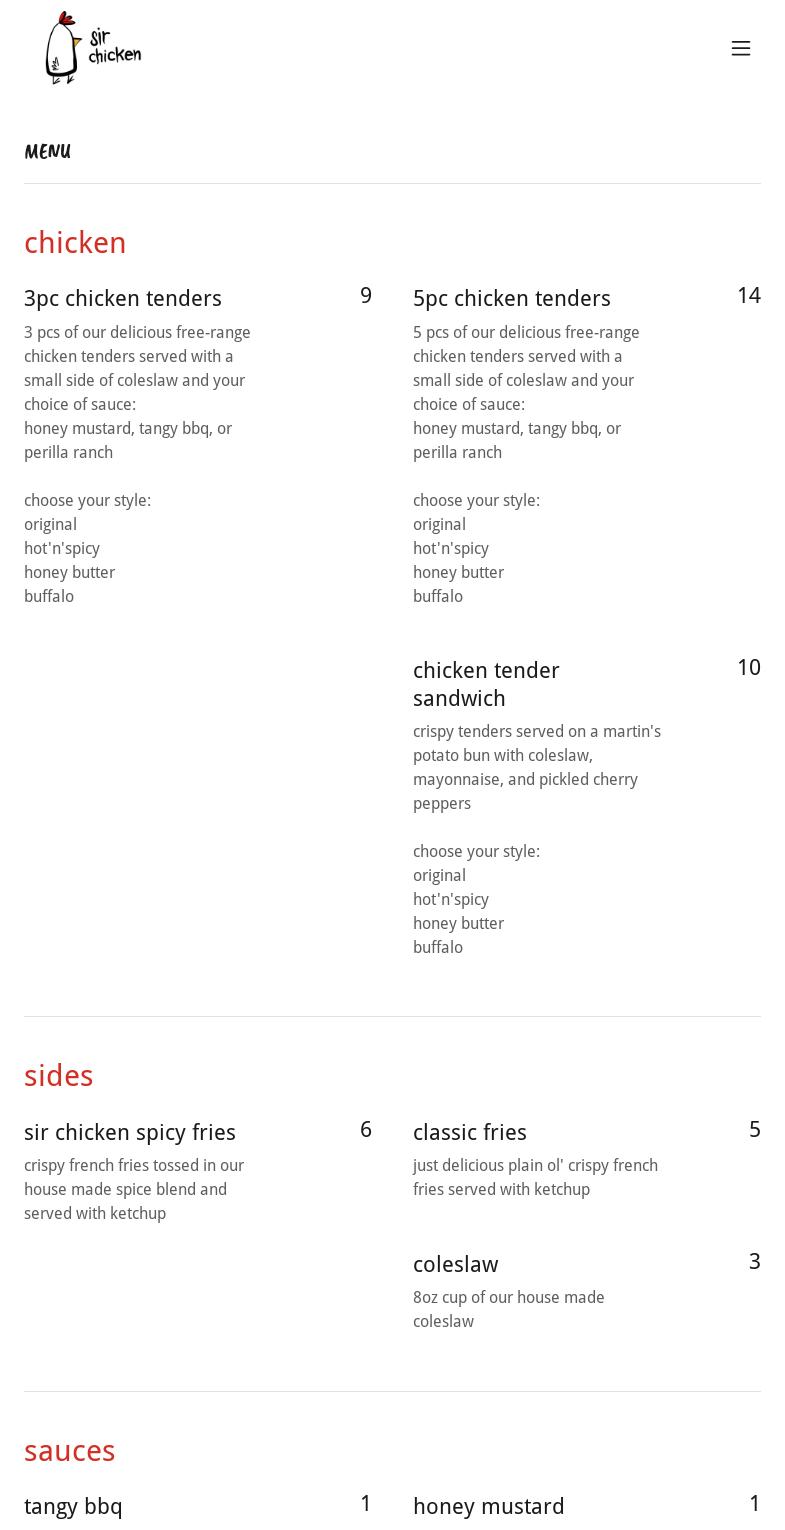
Task: Click the classic fries description text
Action: [x=535, y=1177]
